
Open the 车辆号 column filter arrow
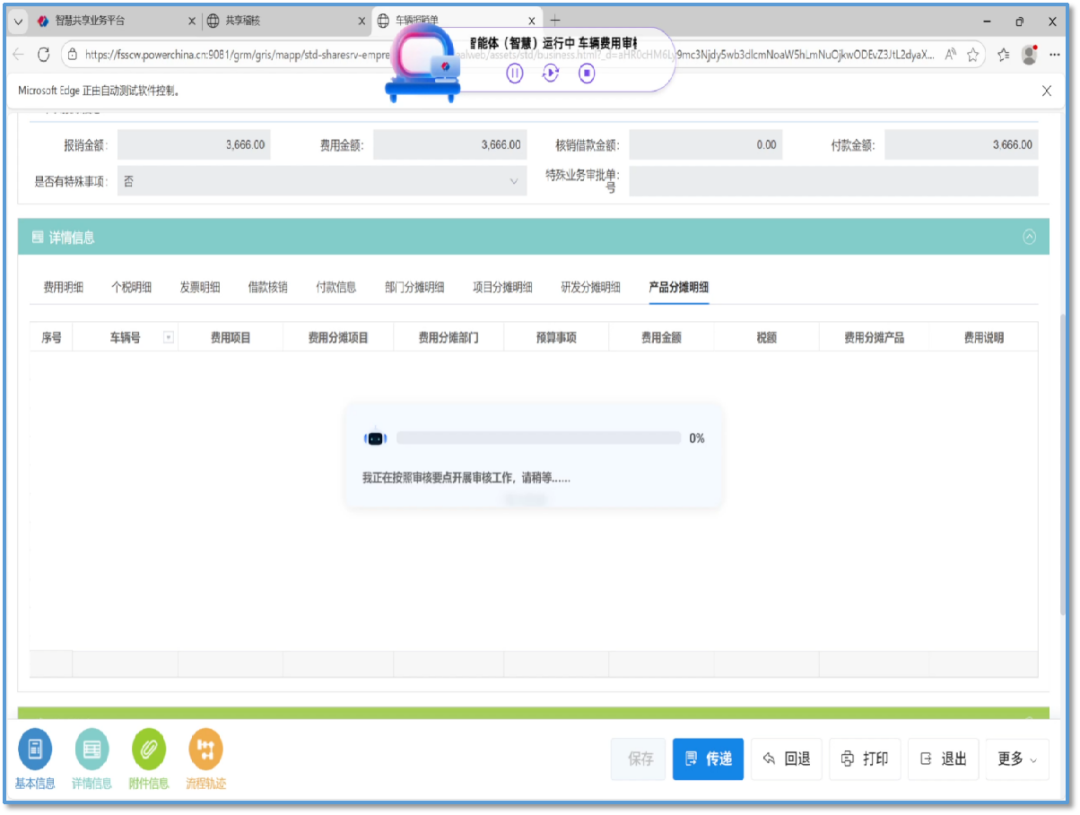pos(168,338)
